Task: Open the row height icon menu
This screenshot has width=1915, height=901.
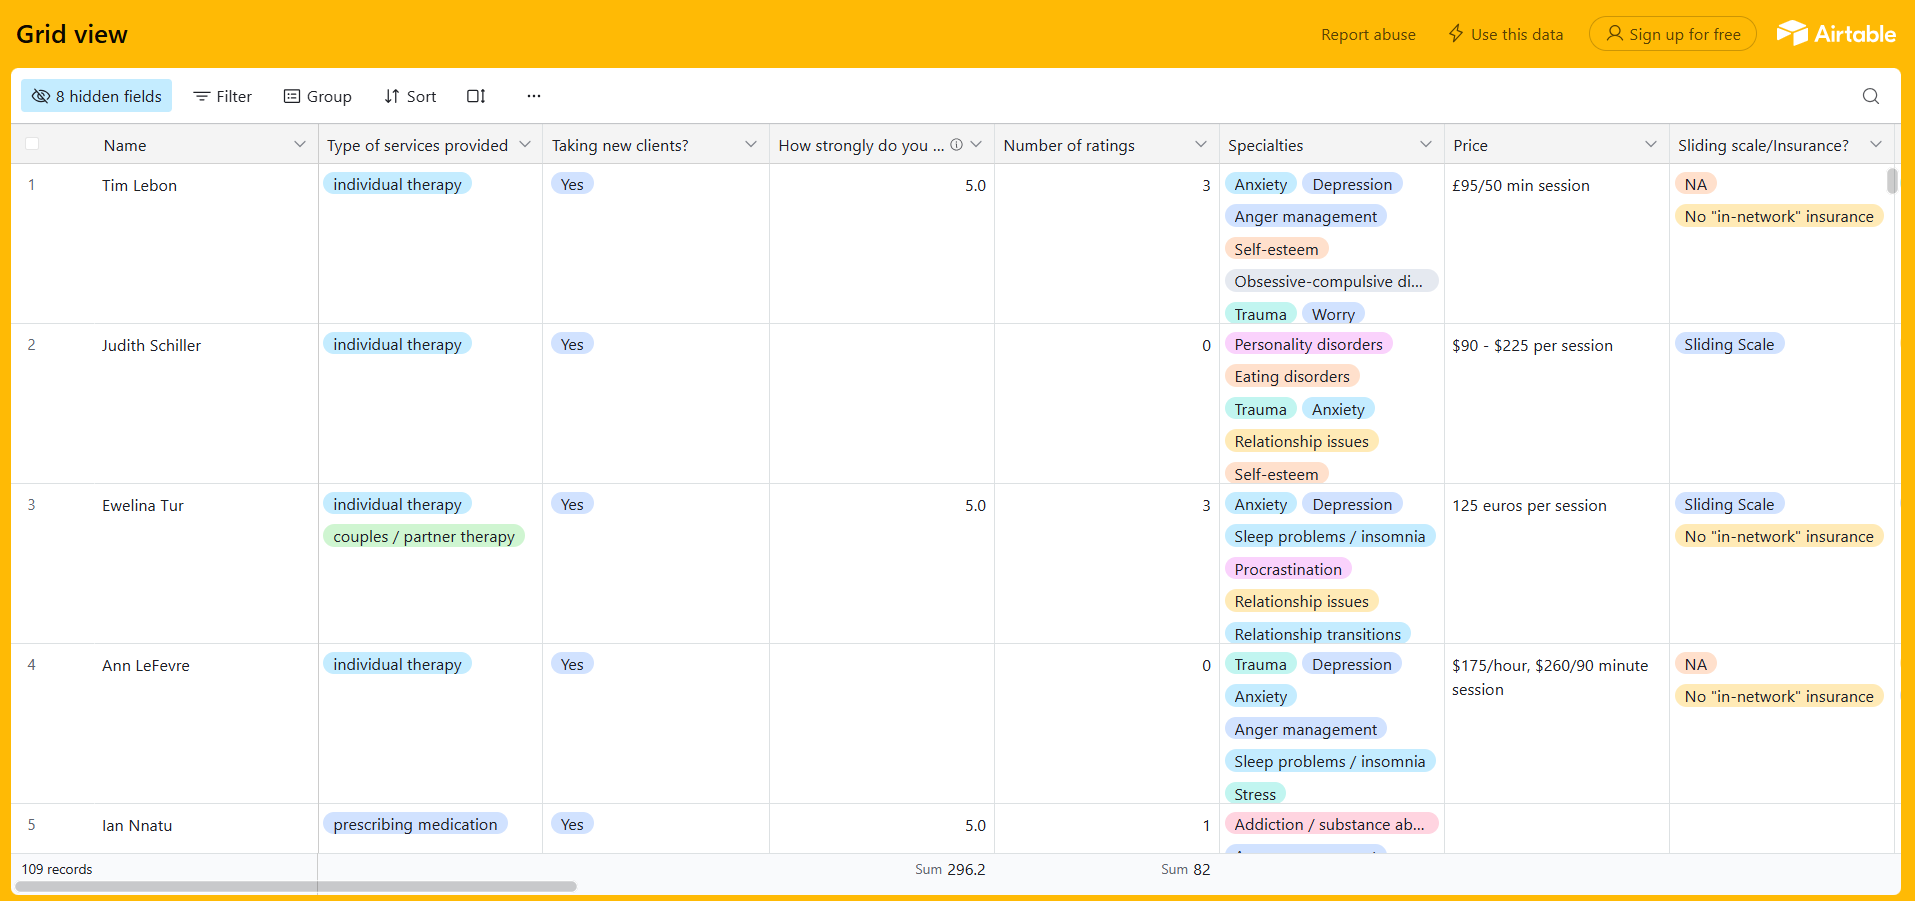Action: [x=476, y=96]
